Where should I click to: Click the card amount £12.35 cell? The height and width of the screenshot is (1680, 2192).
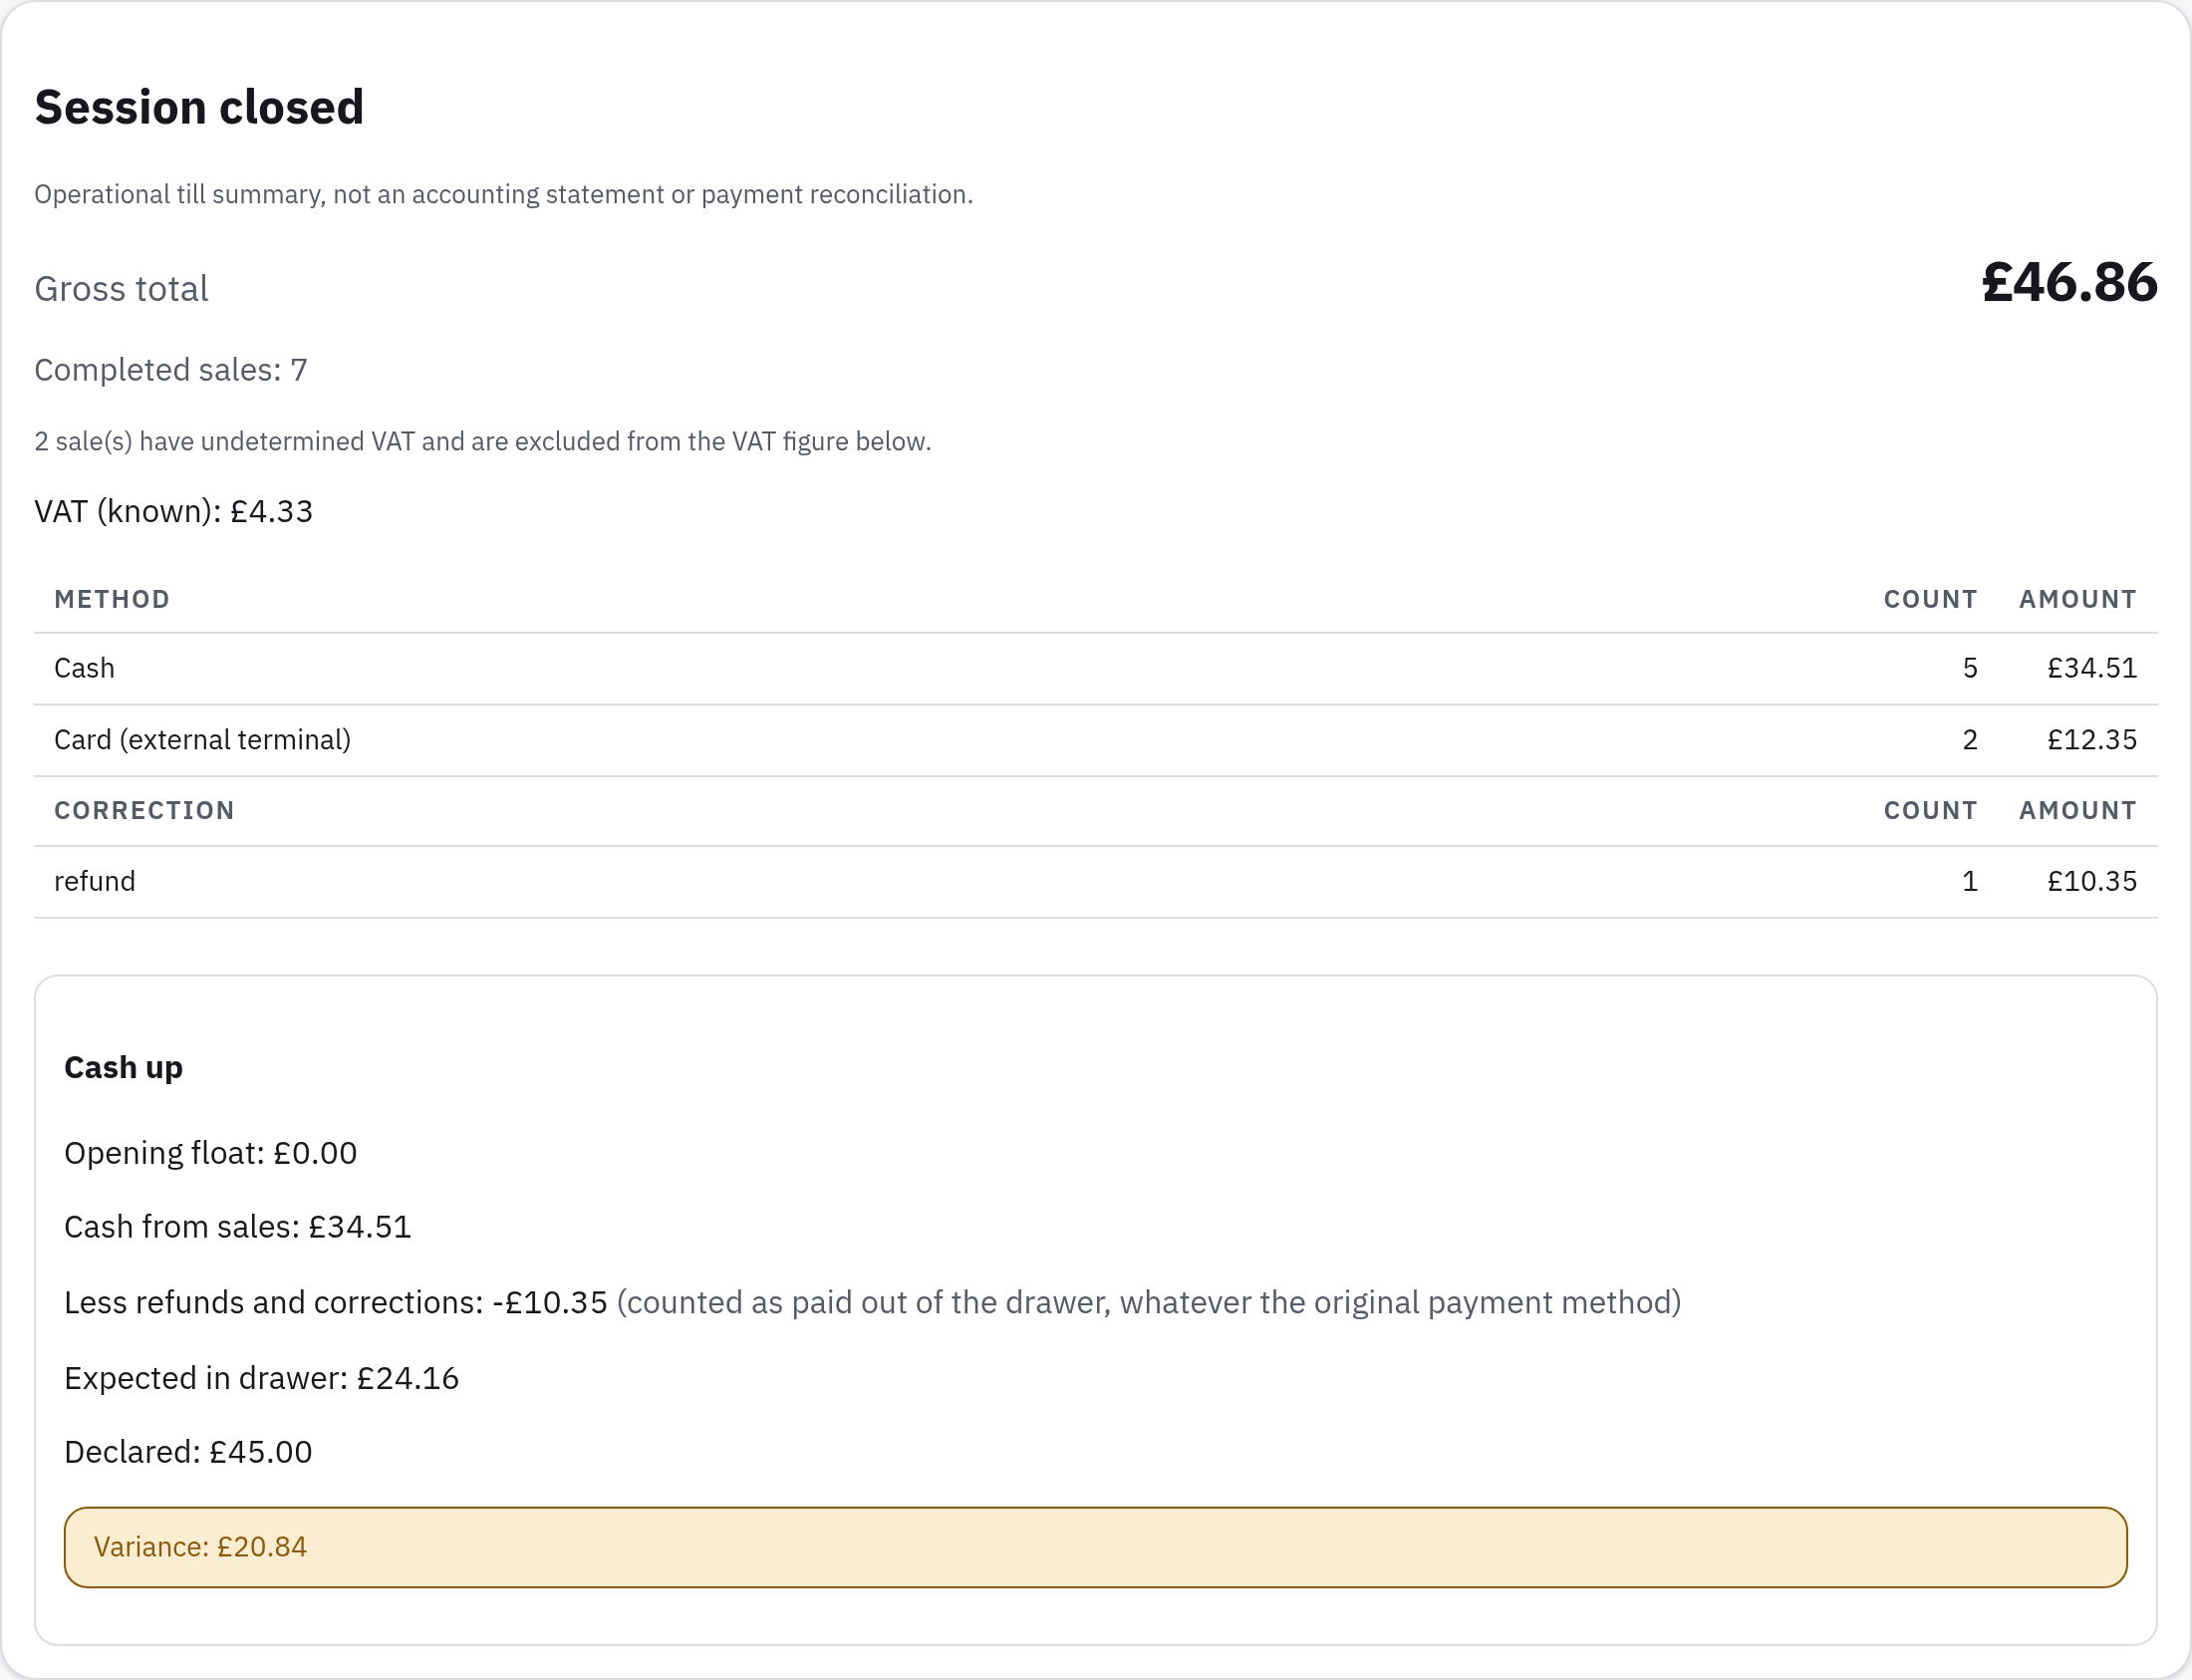[x=2092, y=740]
